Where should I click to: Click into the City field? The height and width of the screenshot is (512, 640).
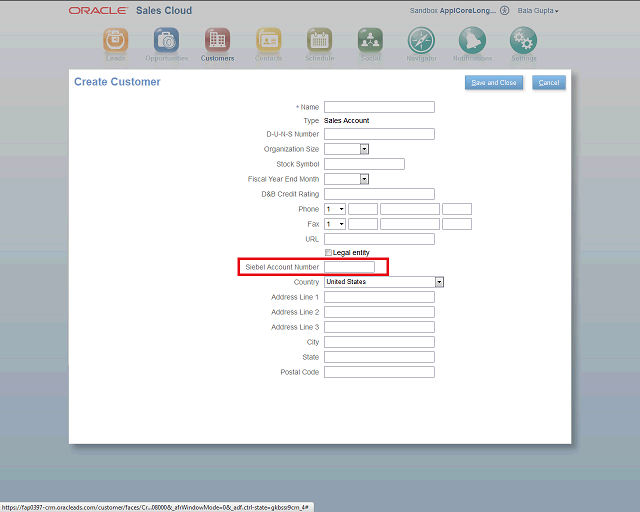[379, 342]
